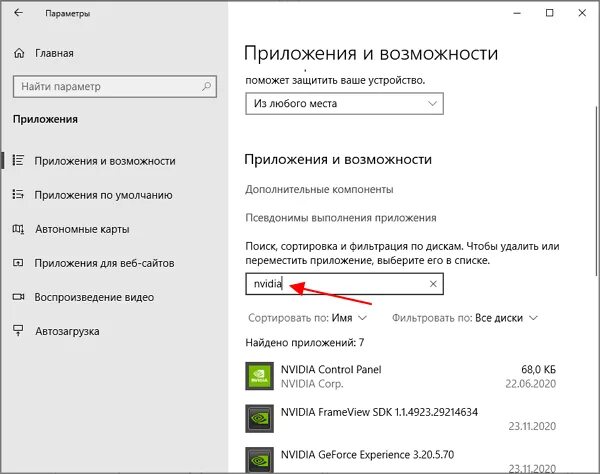Screen dimensions: 600x474
Task: Open the Из любого места dropdown
Action: click(344, 103)
